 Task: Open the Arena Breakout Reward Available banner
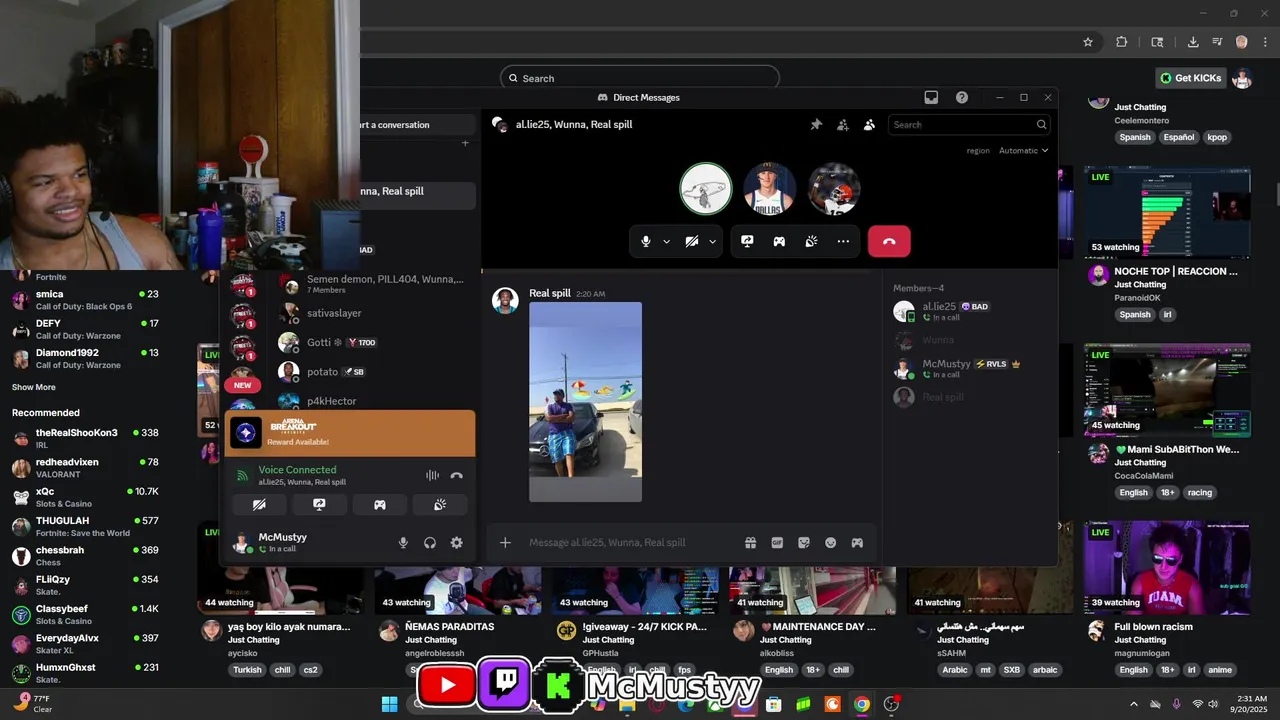tap(350, 433)
